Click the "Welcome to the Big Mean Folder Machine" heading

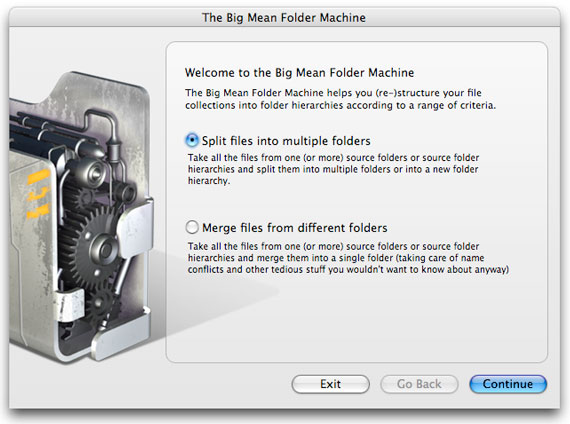300,73
